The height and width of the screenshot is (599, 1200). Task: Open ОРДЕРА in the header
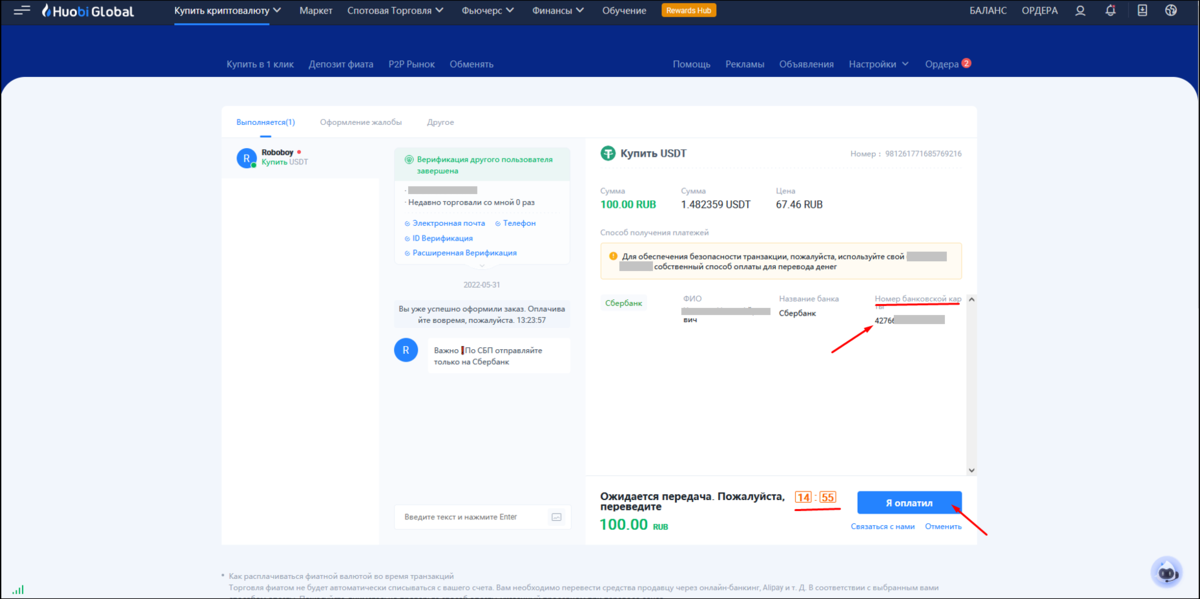click(1040, 11)
